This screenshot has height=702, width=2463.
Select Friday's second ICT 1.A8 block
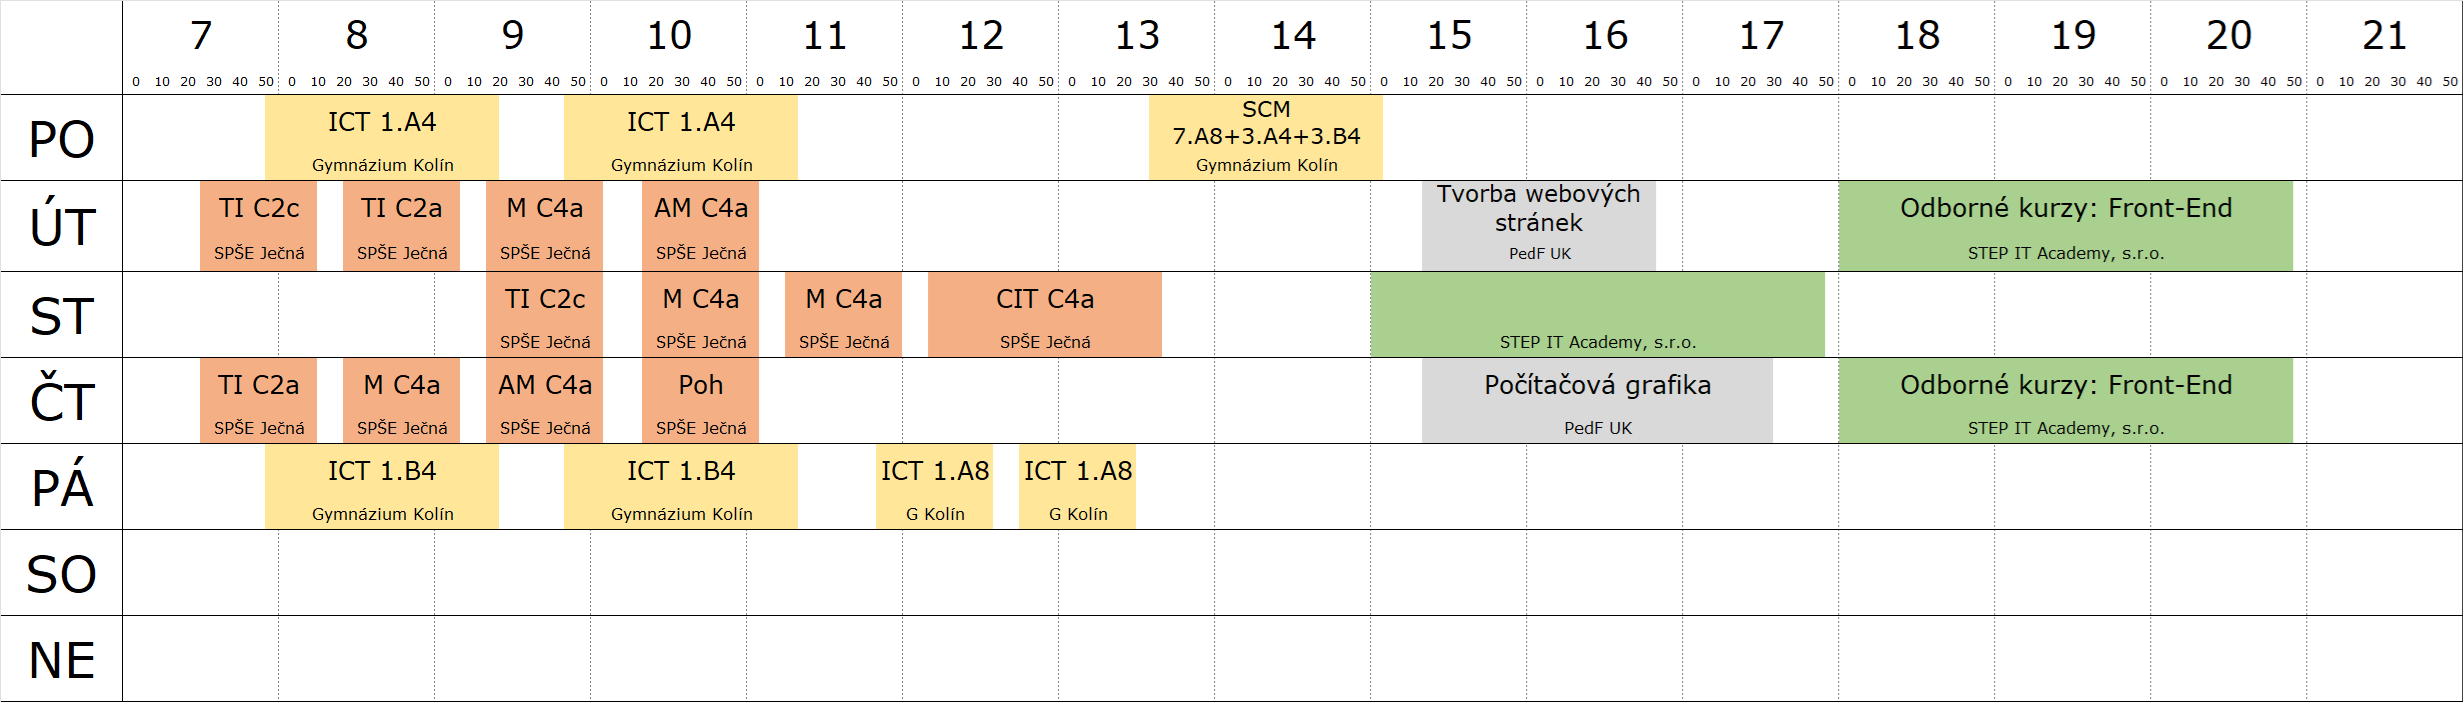coord(1077,487)
